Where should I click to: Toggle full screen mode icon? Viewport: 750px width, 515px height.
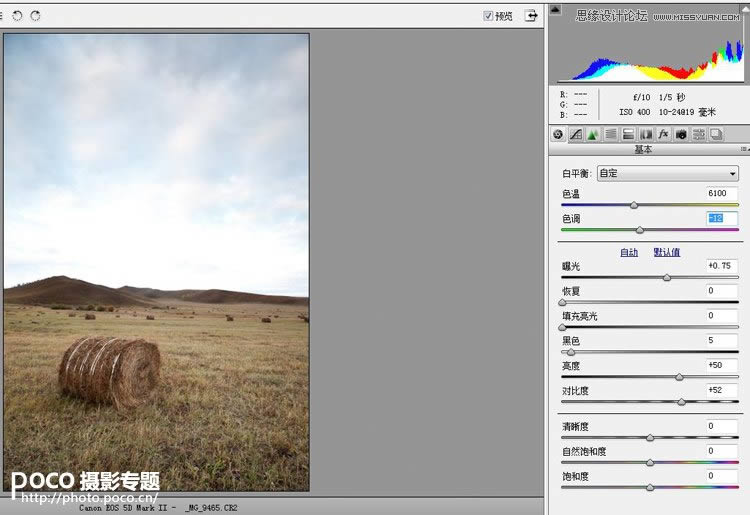click(x=531, y=16)
